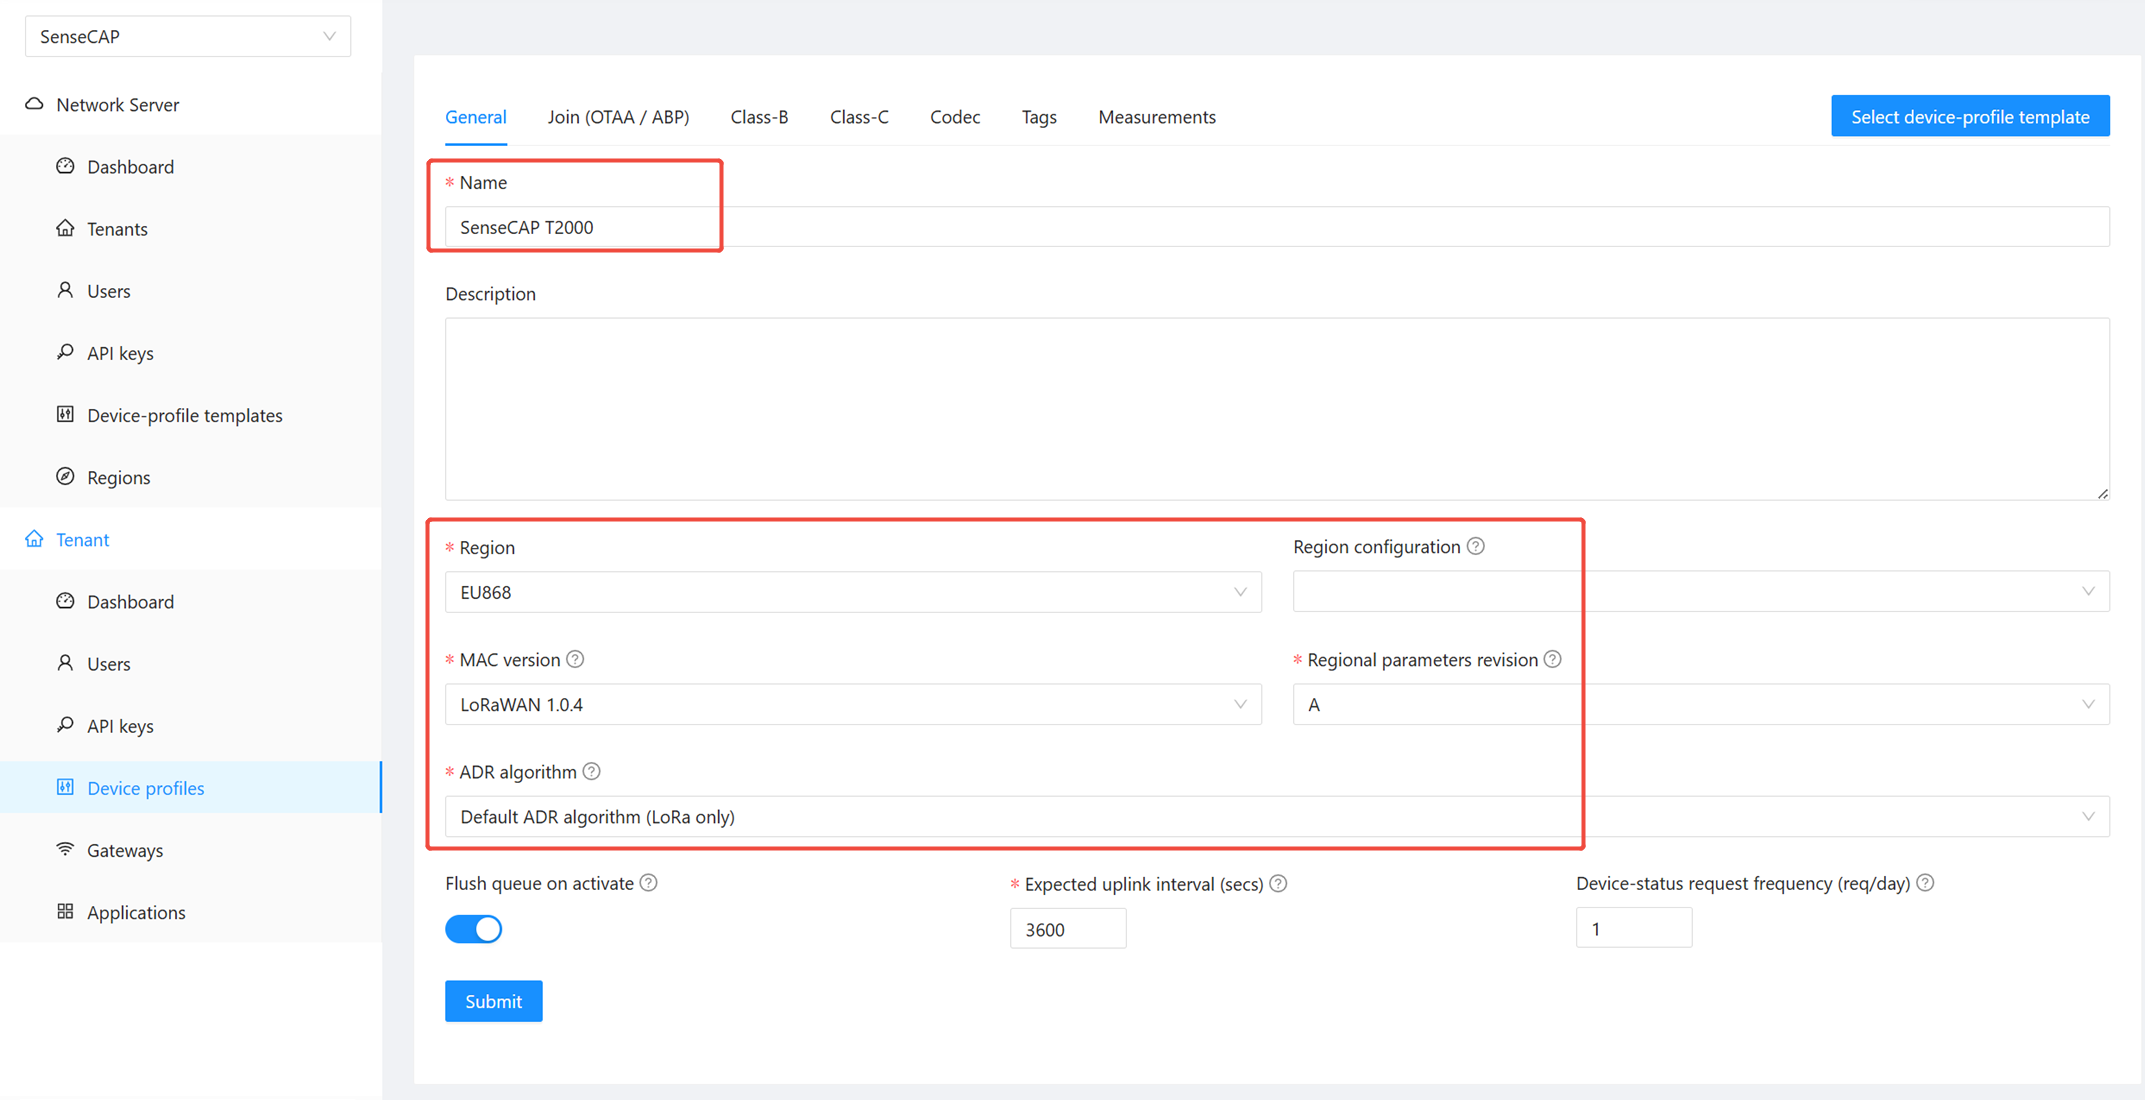2145x1100 pixels.
Task: Click help icon next to MAC version
Action: (575, 659)
